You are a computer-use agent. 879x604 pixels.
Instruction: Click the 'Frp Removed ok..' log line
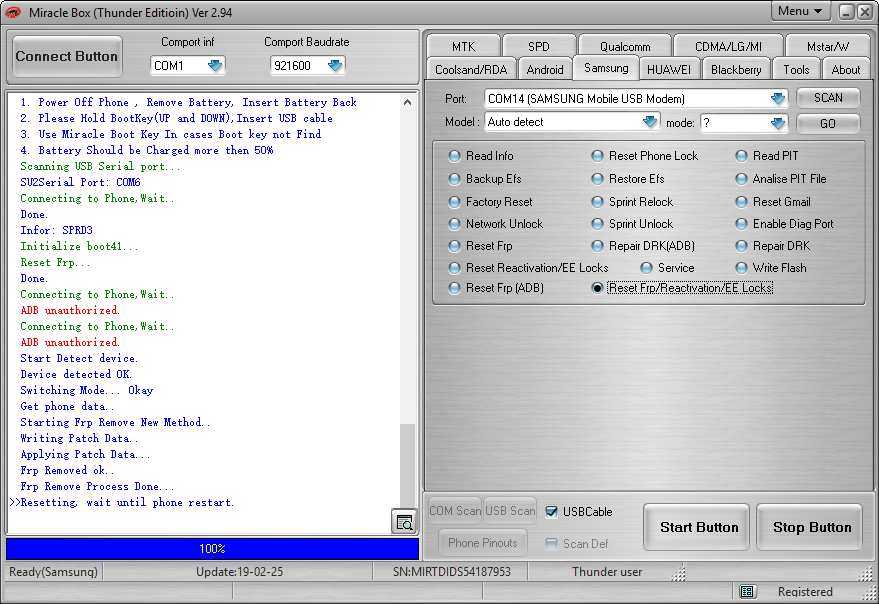[x=67, y=471]
